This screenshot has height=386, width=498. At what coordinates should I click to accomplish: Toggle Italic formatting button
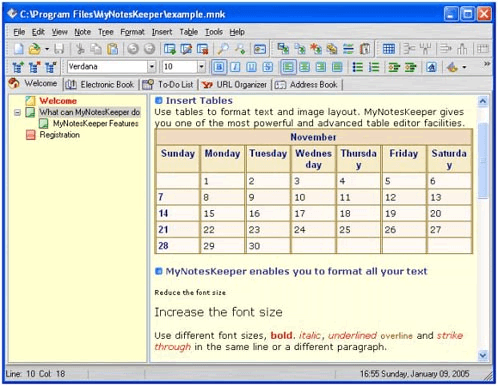235,67
